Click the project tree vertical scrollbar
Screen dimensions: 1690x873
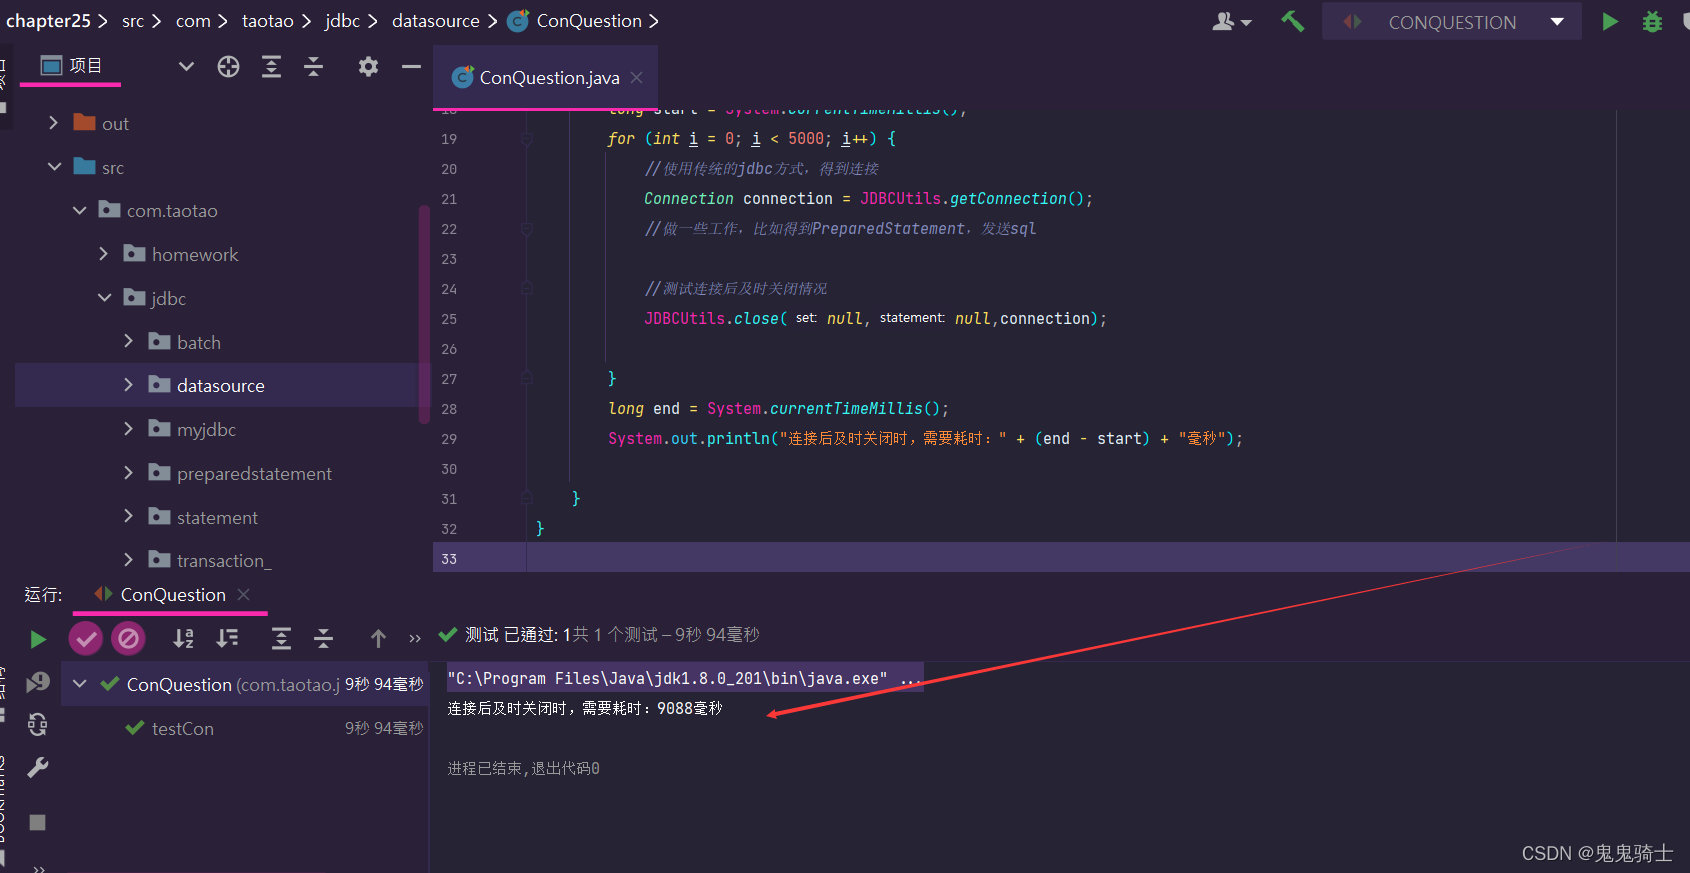point(424,314)
